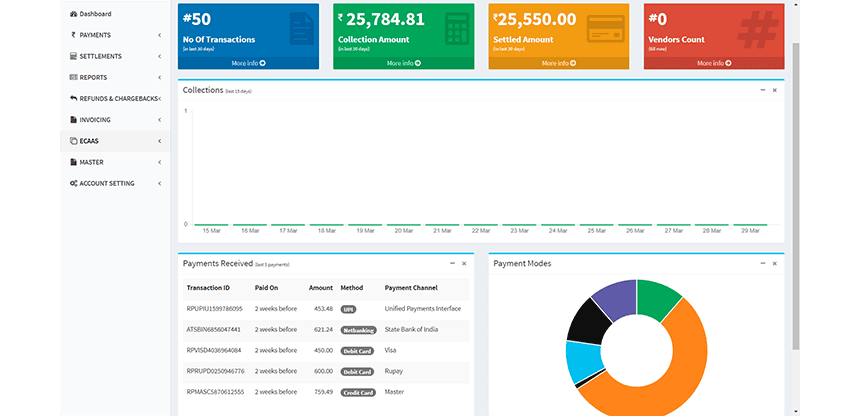Collapse the Payment Modes panel
860x416 pixels.
point(762,263)
